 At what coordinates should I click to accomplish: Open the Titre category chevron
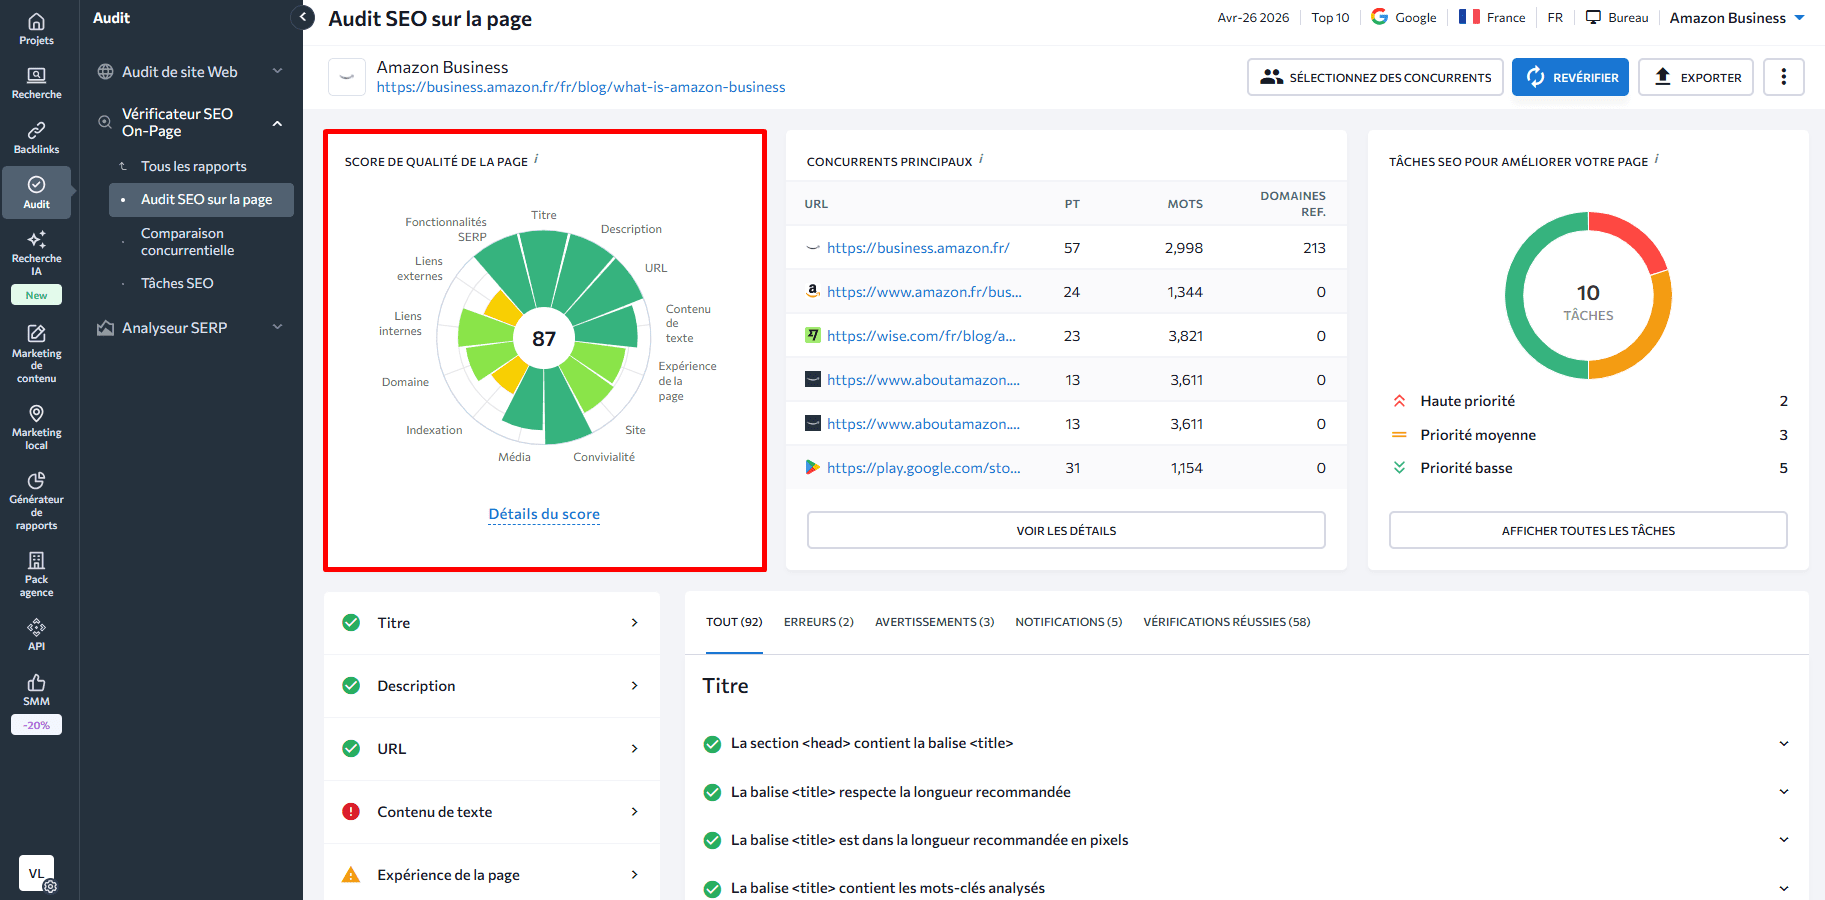click(635, 623)
